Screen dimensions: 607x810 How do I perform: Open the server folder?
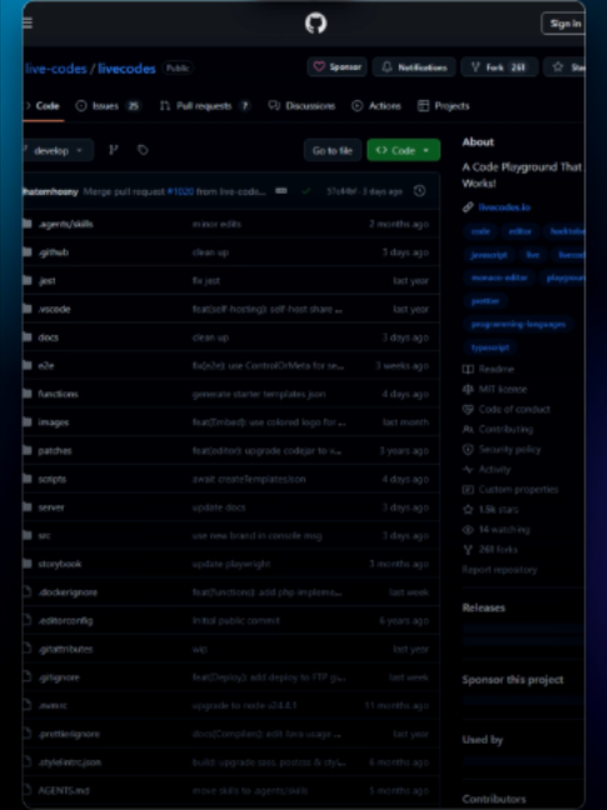click(x=51, y=507)
